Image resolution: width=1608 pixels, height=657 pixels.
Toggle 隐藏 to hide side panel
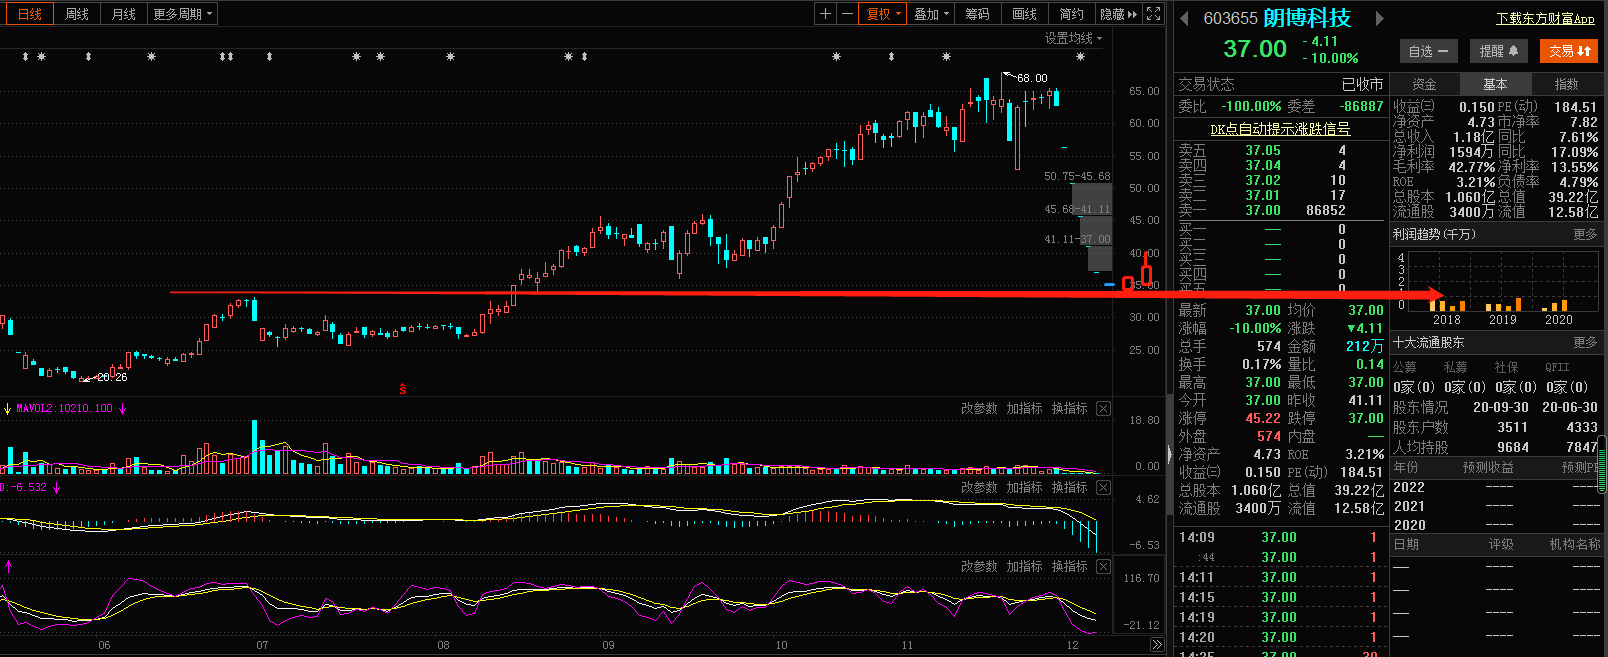coord(1118,14)
